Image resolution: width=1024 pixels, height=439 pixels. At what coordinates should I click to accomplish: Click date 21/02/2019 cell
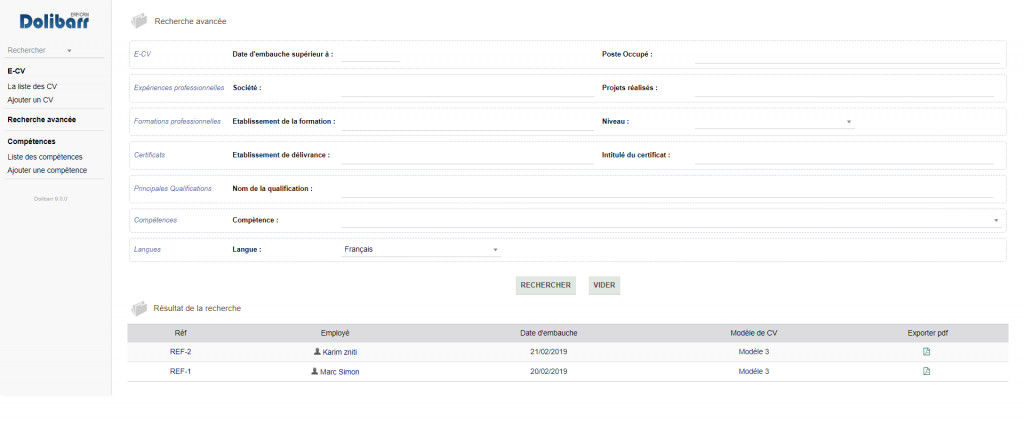coord(549,352)
